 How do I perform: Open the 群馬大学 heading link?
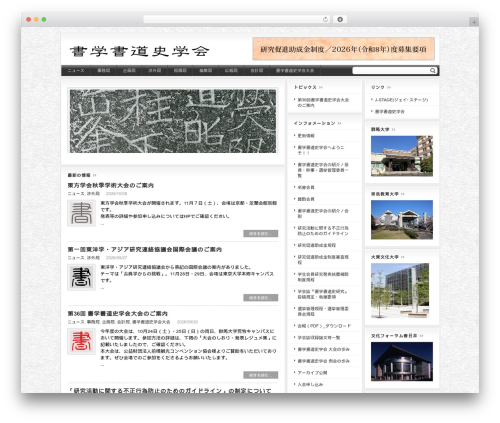(380, 129)
